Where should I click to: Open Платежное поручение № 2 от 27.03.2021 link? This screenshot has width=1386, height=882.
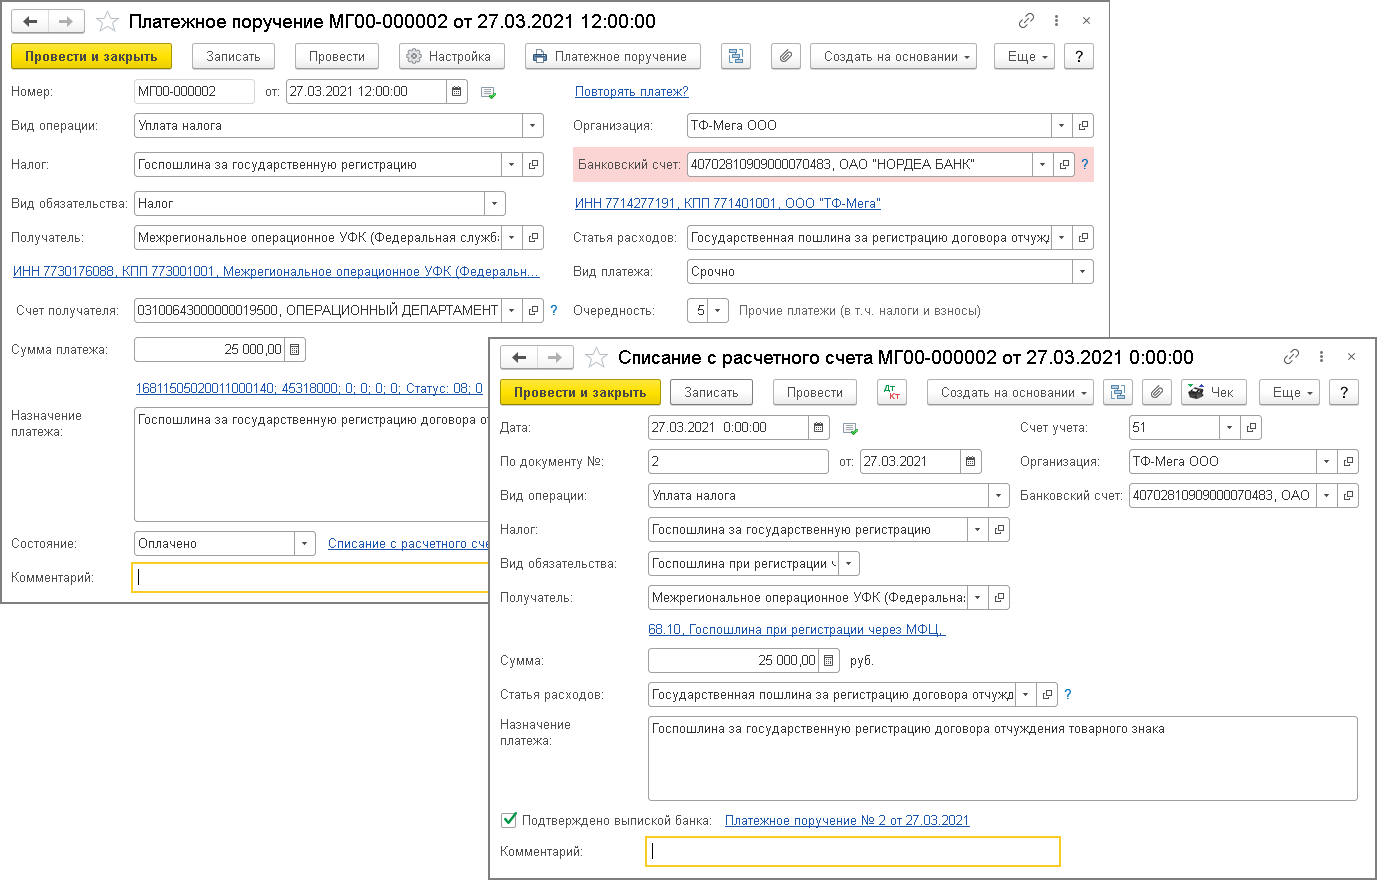(x=847, y=821)
